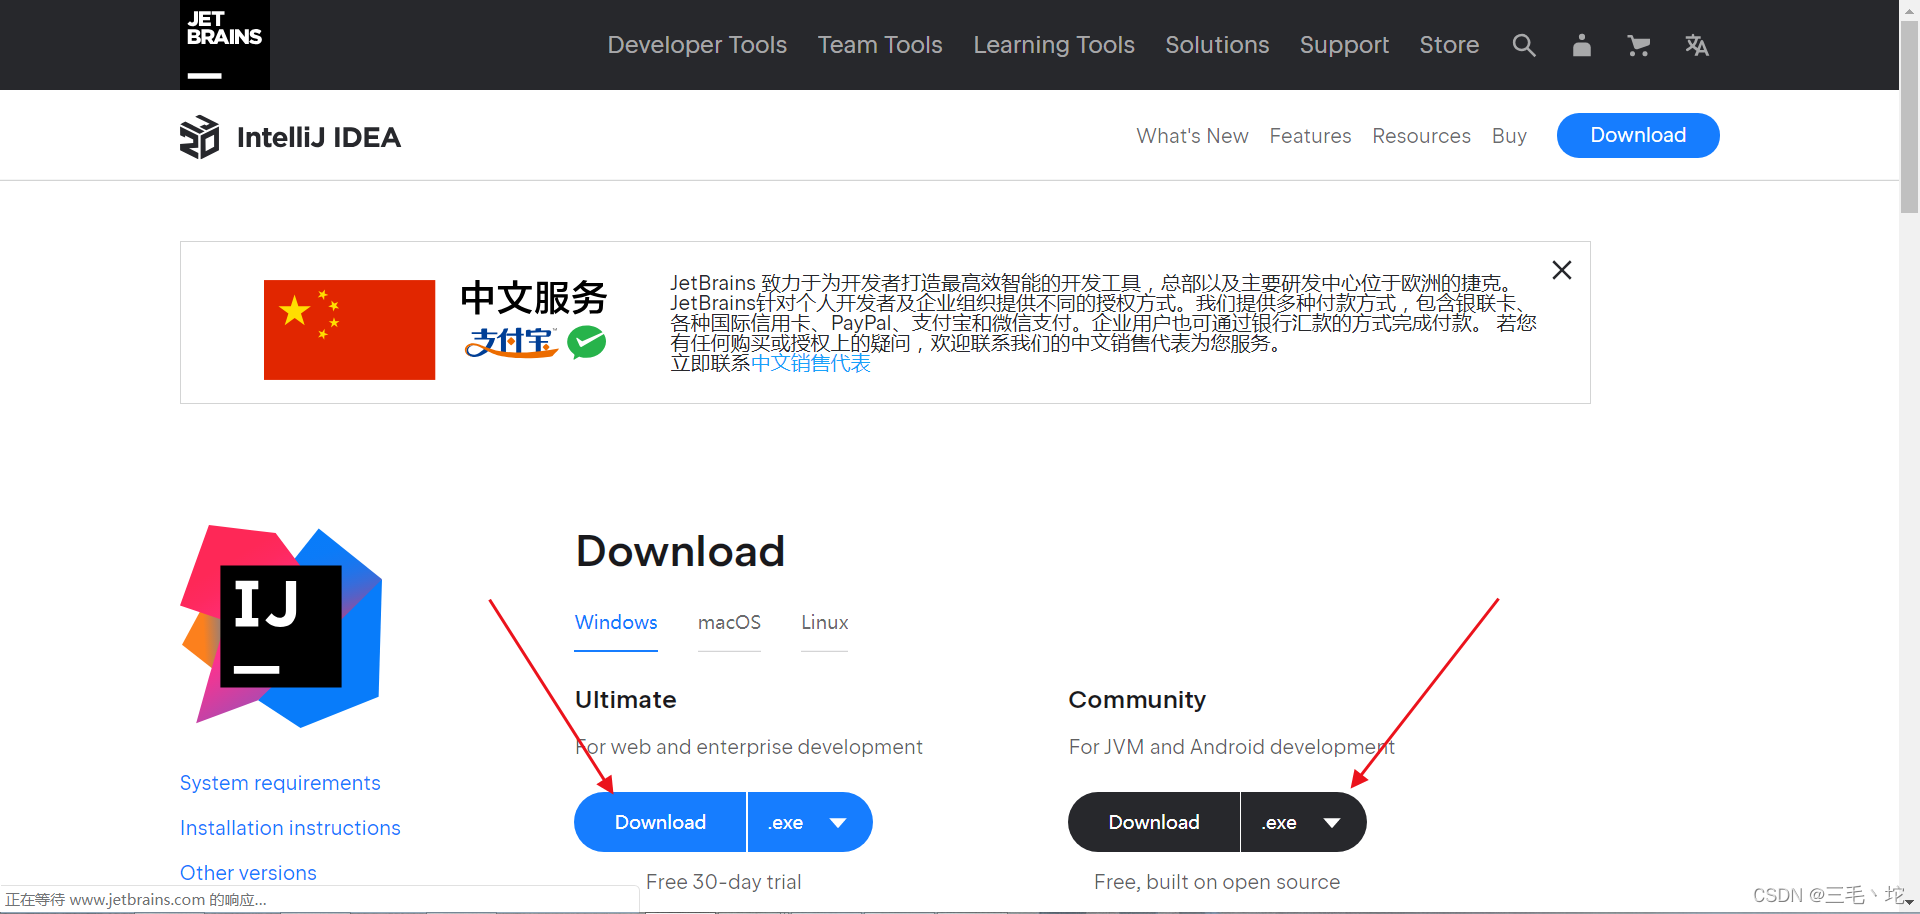Viewport: 1920px width, 914px height.
Task: Click the IntelliJ IDEA logo
Action: coord(288,136)
